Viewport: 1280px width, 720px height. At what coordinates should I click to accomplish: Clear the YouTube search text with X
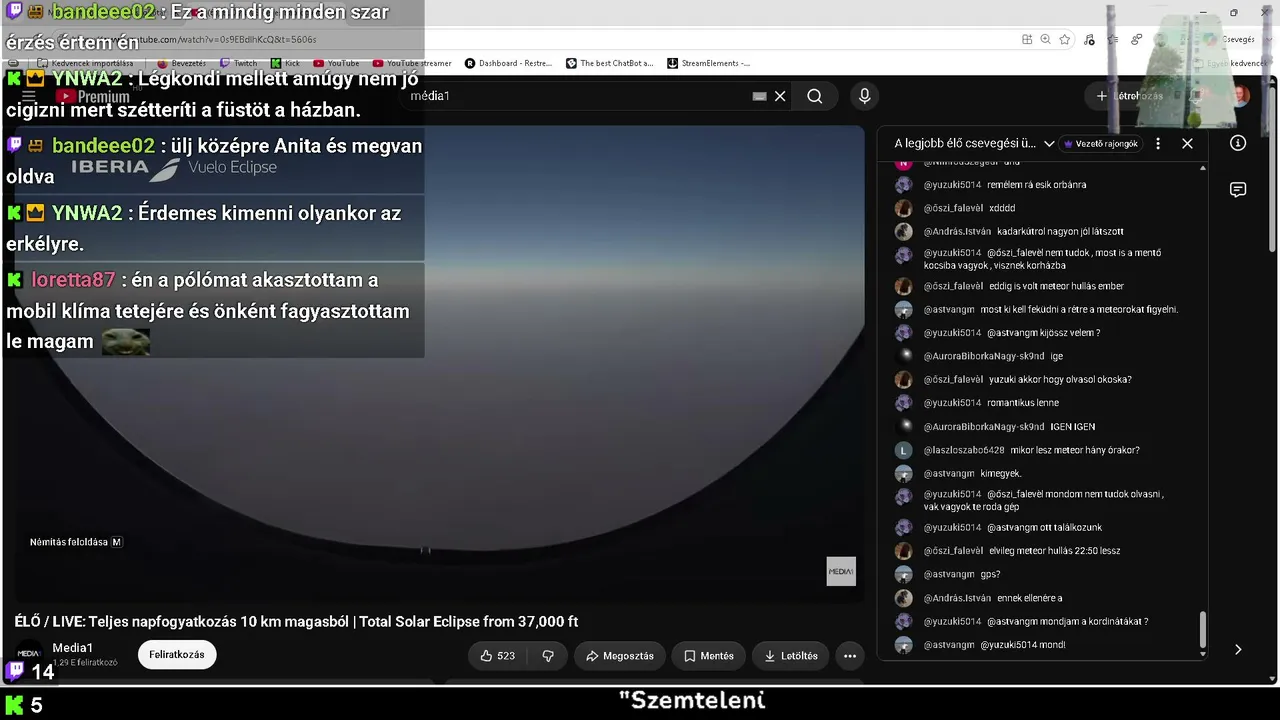point(780,96)
